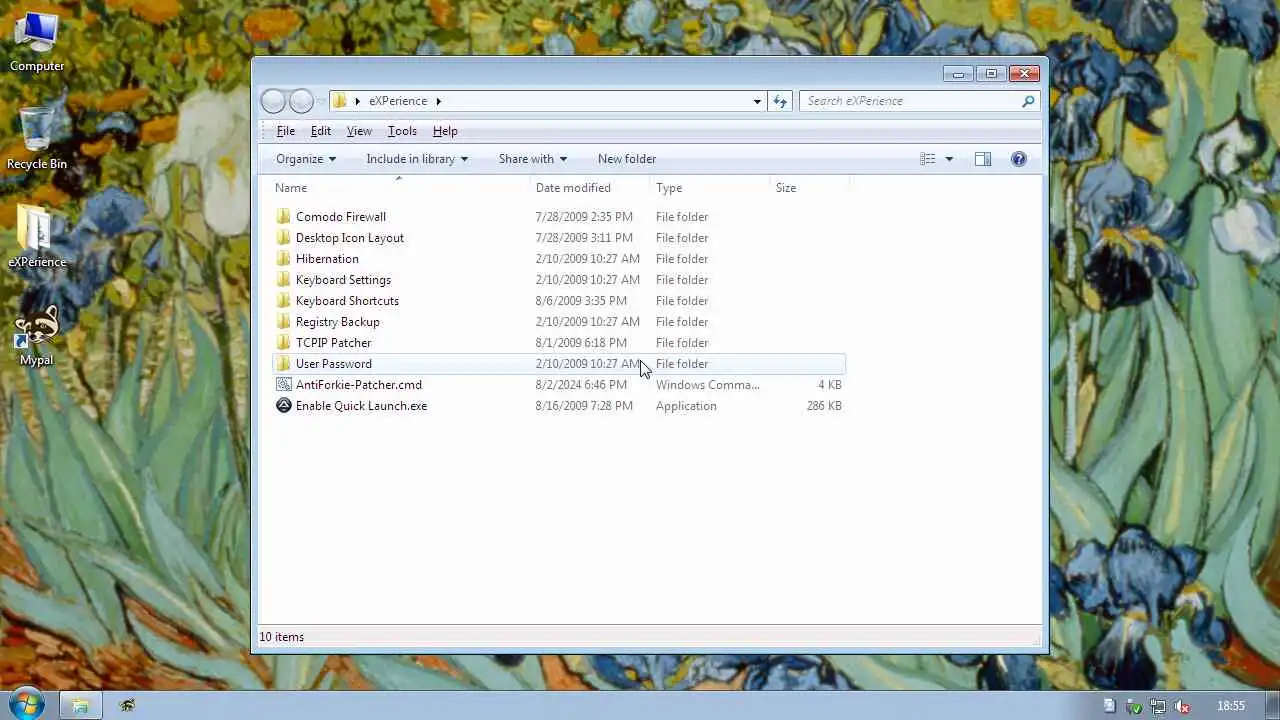Screen dimensions: 1280x720
Task: Click Windows Explorer taskbar button
Action: pos(80,705)
